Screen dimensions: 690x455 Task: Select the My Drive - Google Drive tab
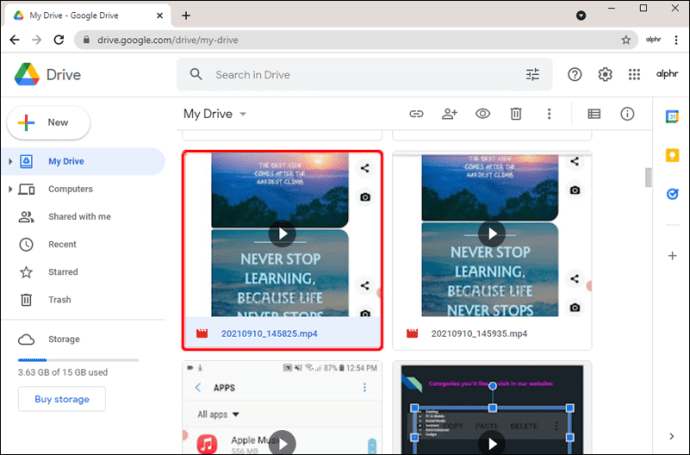tap(87, 15)
